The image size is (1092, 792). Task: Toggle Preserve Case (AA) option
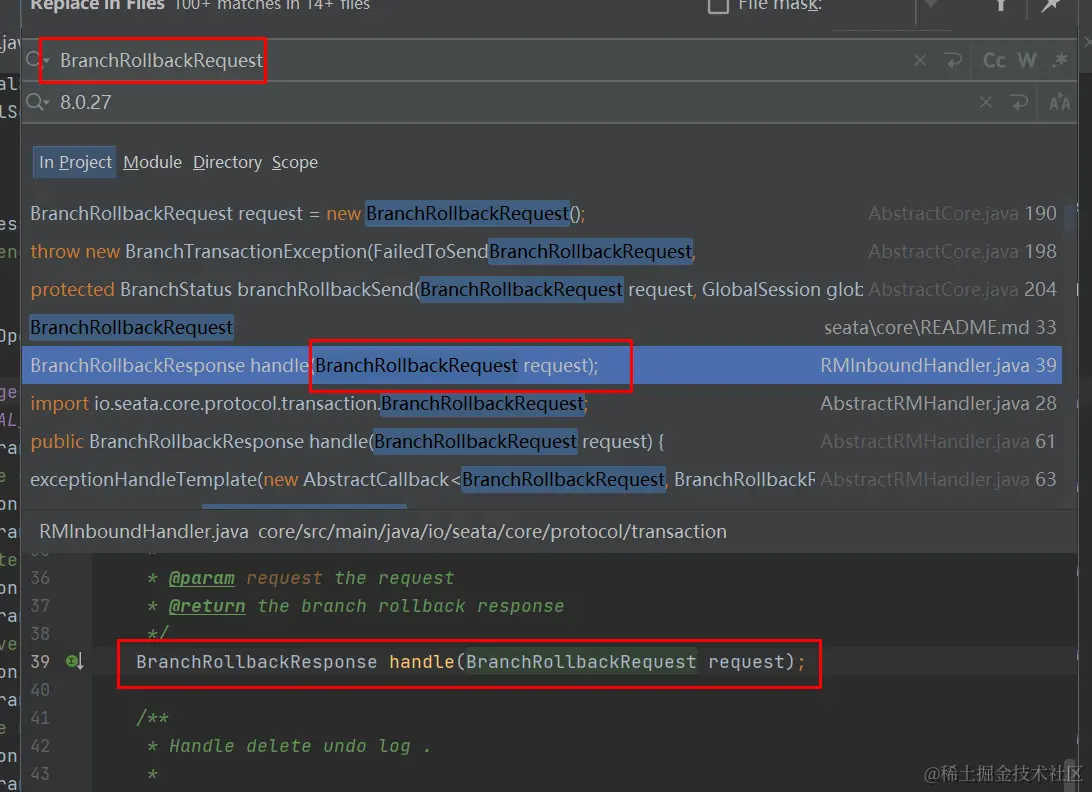point(1059,103)
